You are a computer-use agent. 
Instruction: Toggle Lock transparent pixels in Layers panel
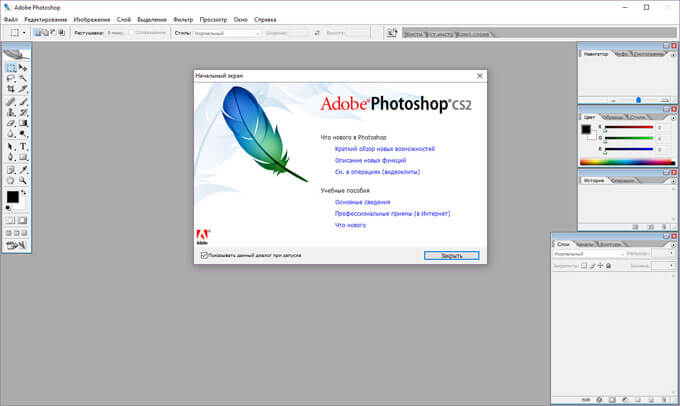pyautogui.click(x=584, y=266)
